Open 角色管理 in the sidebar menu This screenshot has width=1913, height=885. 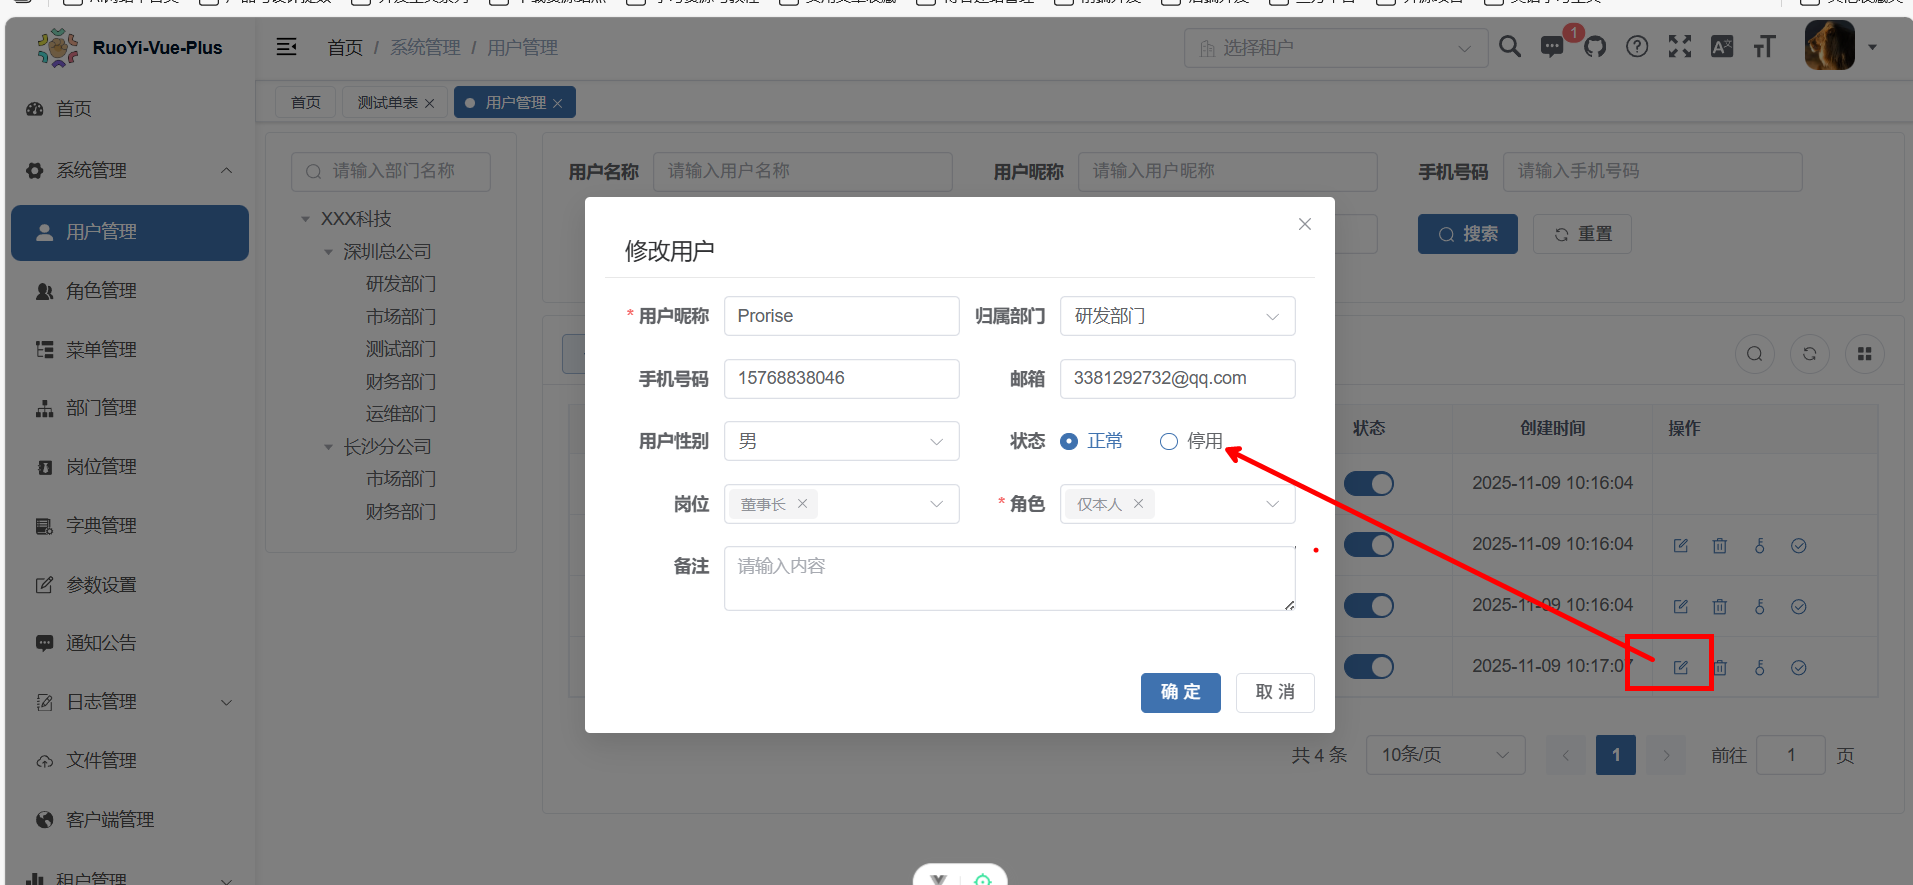101,291
